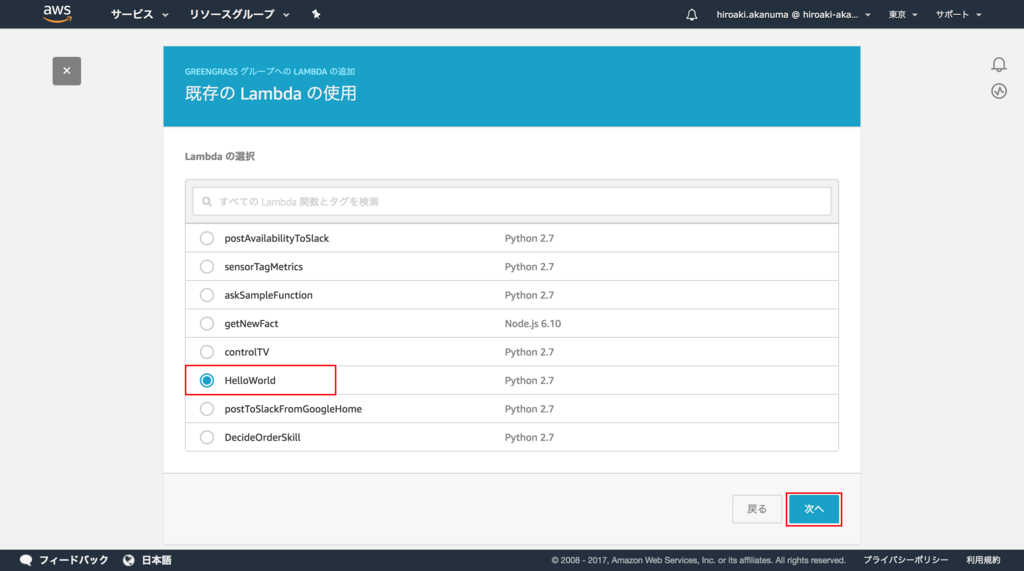The image size is (1024, 571).
Task: Click the 次へ next button
Action: [x=814, y=509]
